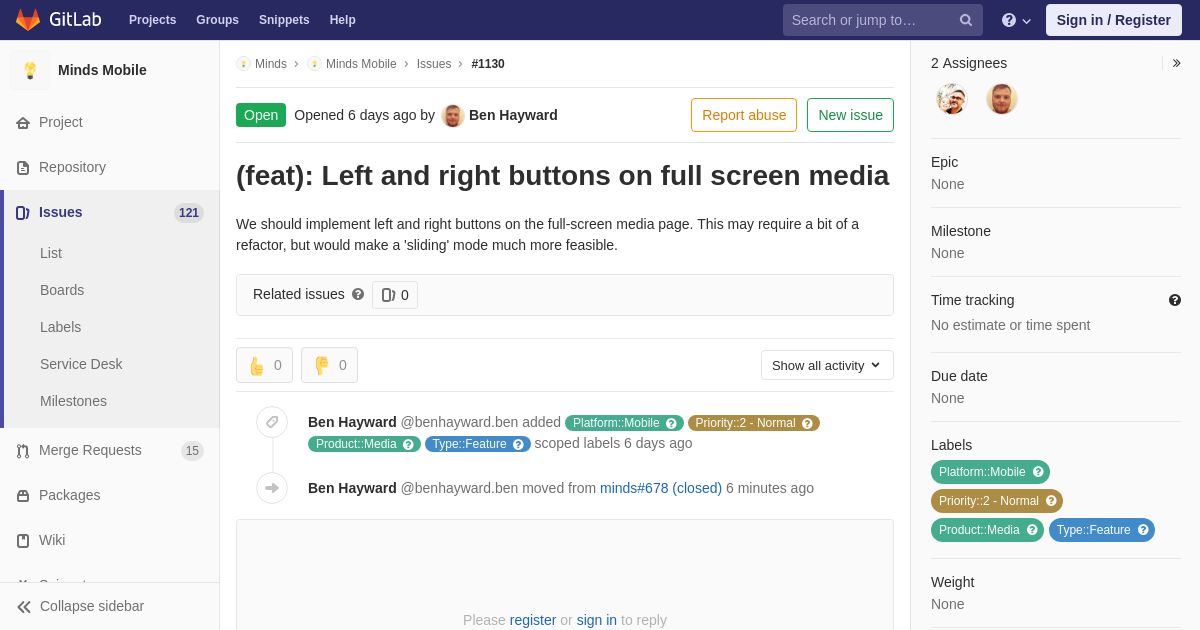This screenshot has height=630, width=1200.
Task: Click the #1130 breadcrumb item
Action: coord(488,64)
